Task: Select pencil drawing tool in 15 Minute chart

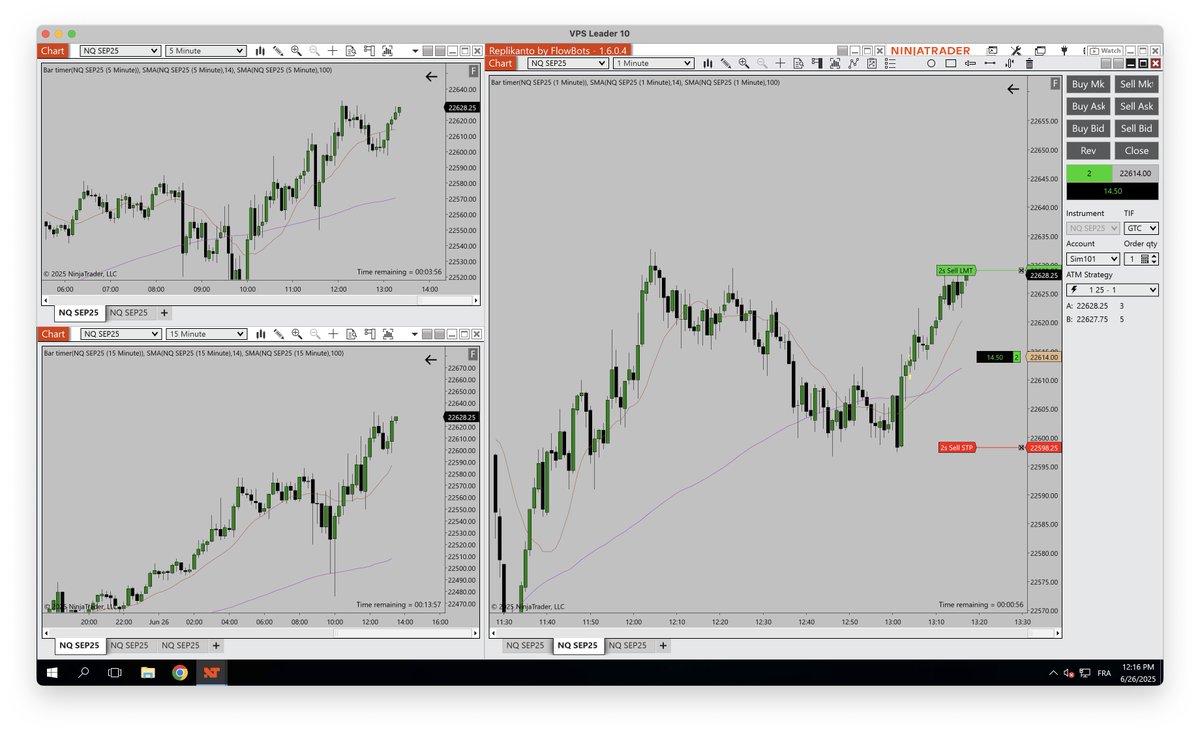Action: tap(279, 334)
